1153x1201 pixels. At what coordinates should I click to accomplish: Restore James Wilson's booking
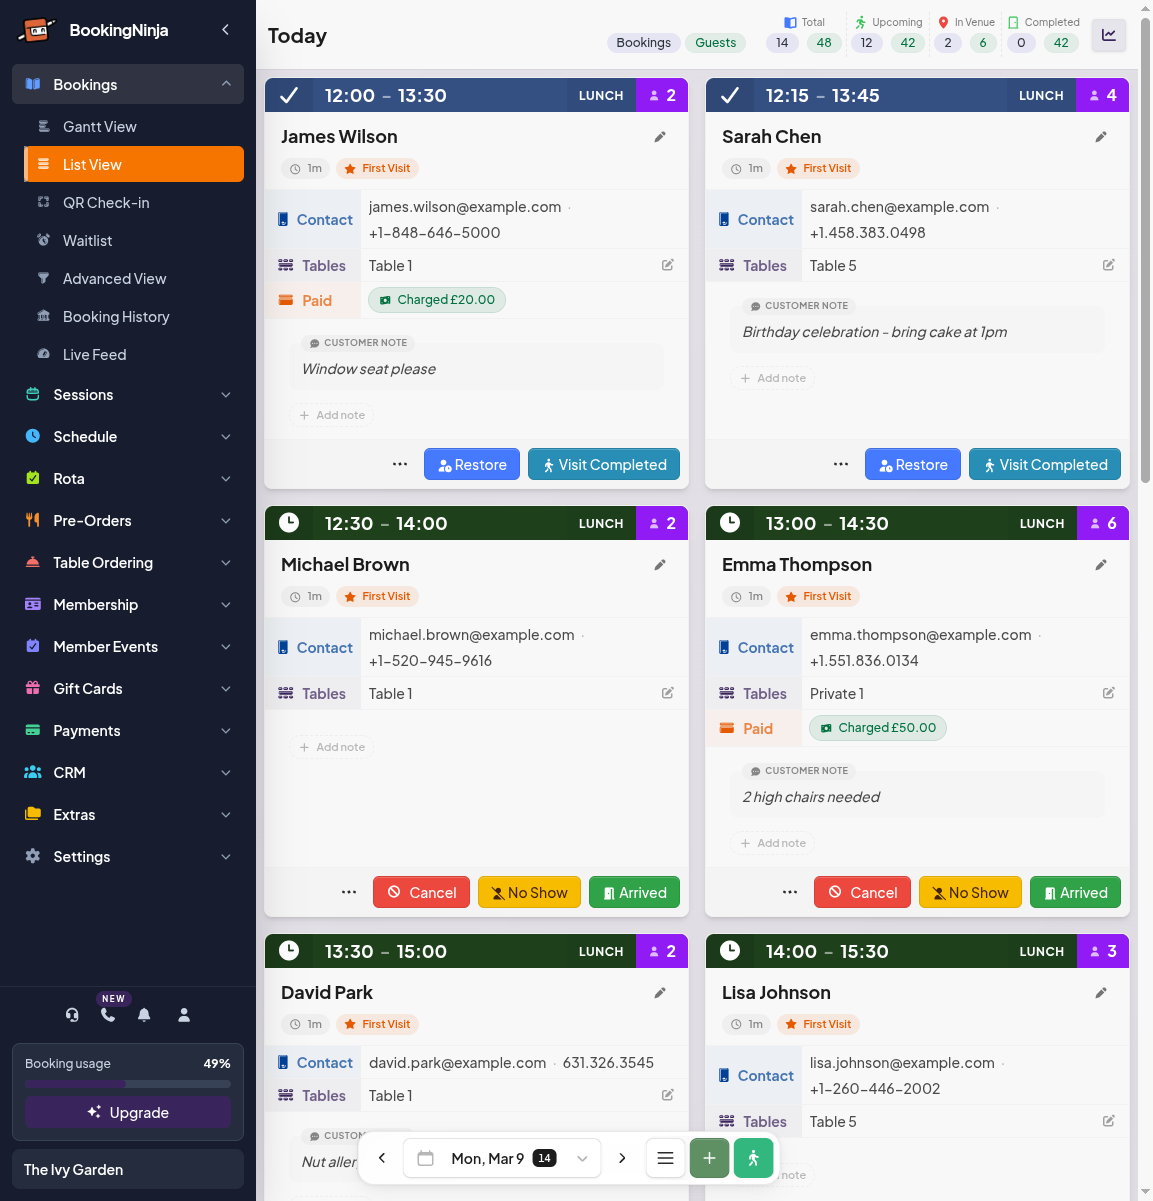click(x=472, y=464)
